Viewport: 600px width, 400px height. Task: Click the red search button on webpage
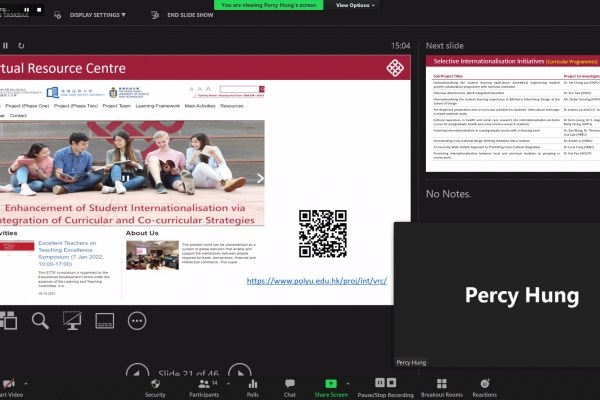[262, 89]
